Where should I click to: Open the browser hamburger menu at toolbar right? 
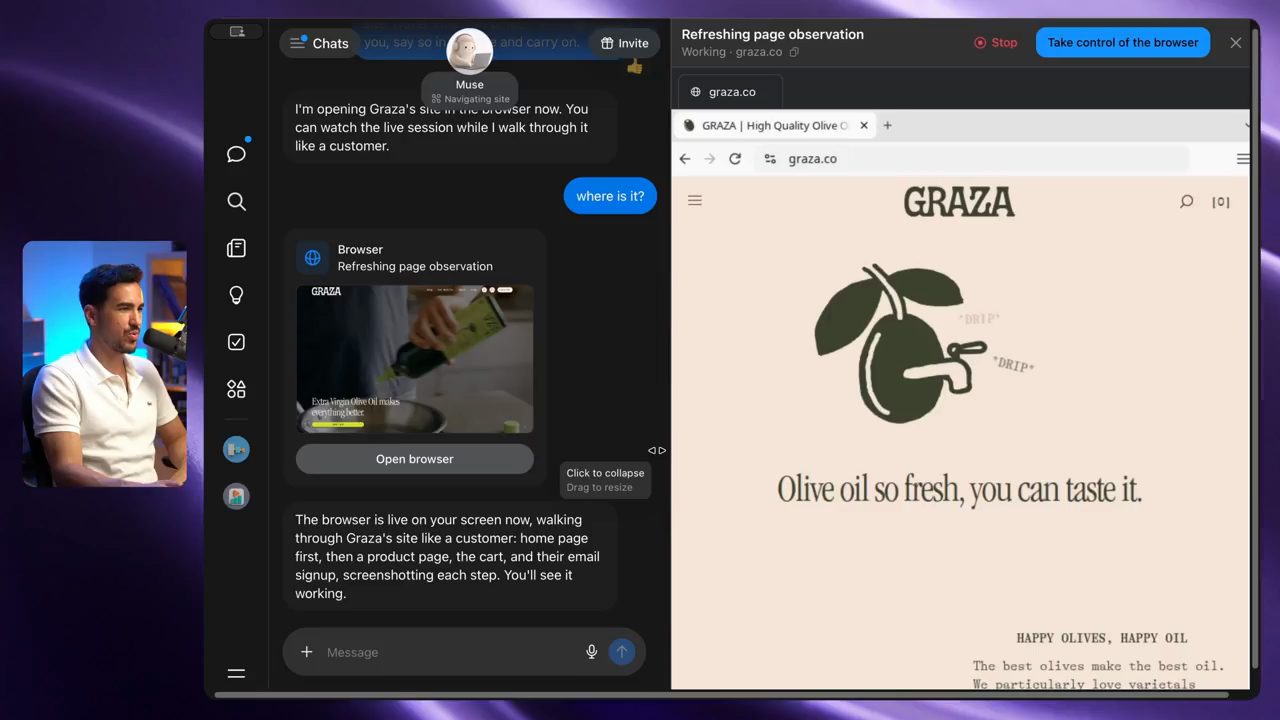tap(1243, 159)
